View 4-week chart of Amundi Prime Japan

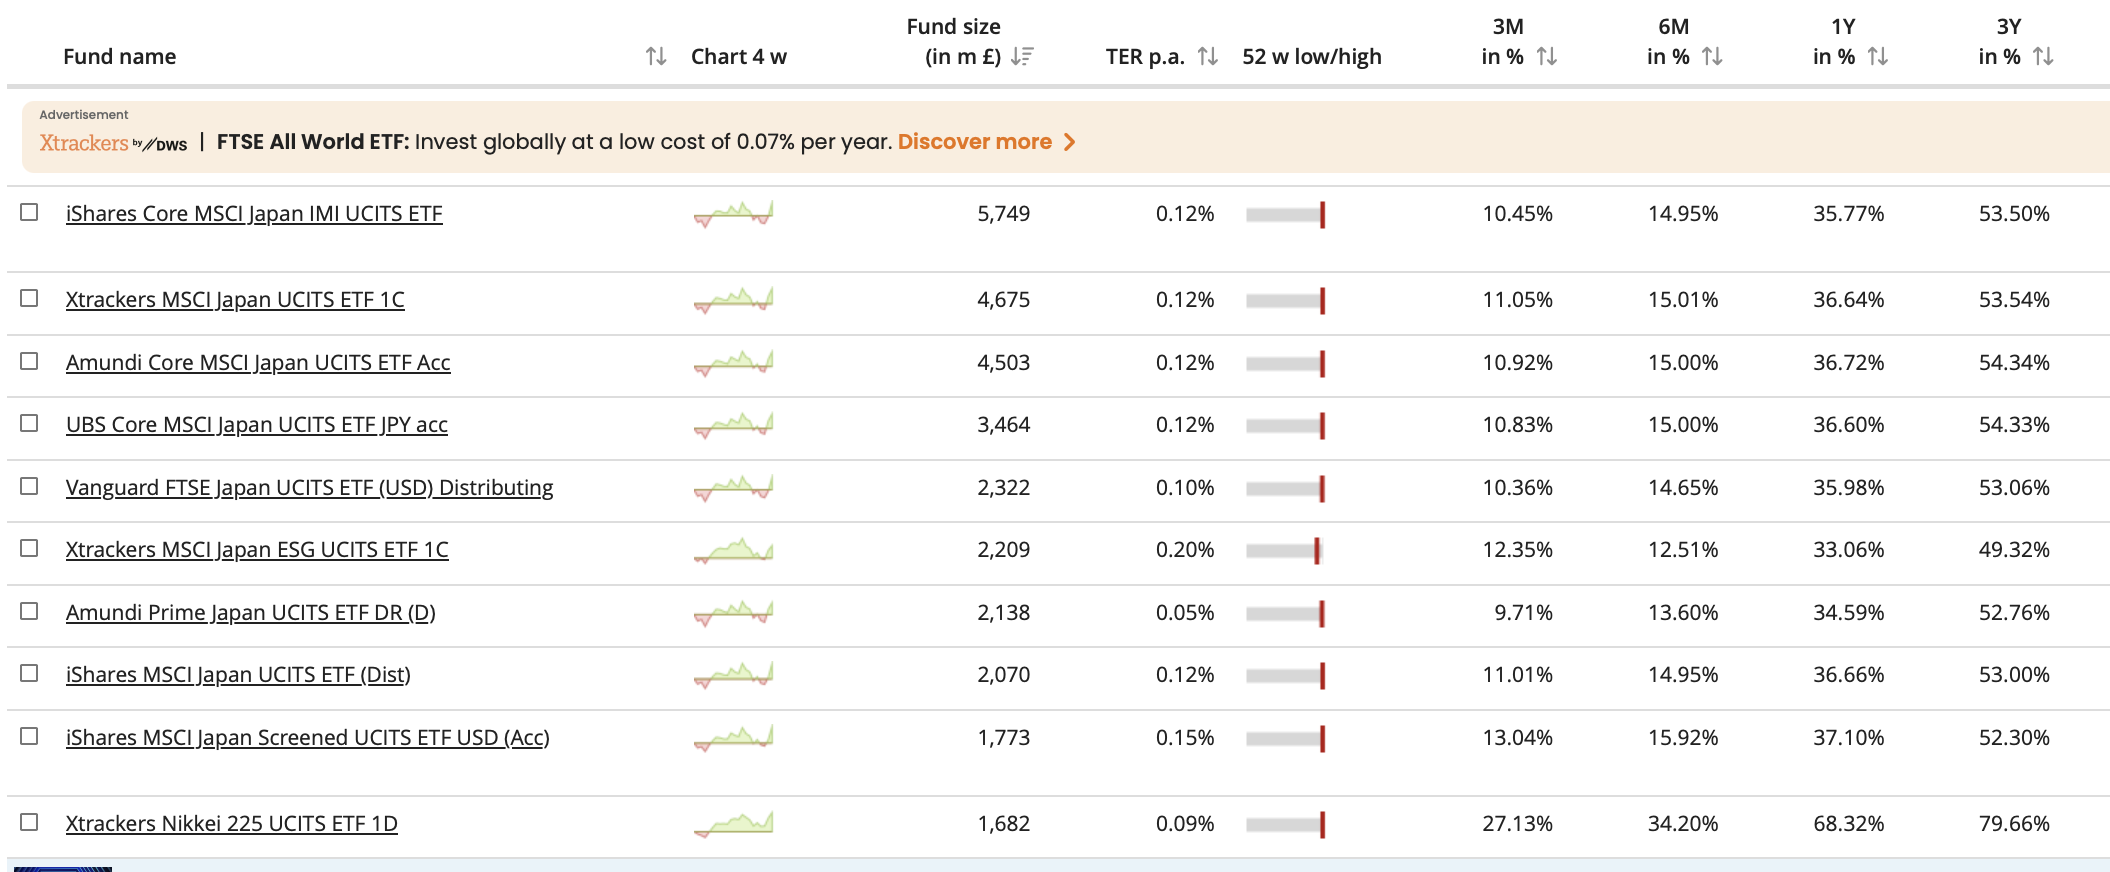pos(734,613)
